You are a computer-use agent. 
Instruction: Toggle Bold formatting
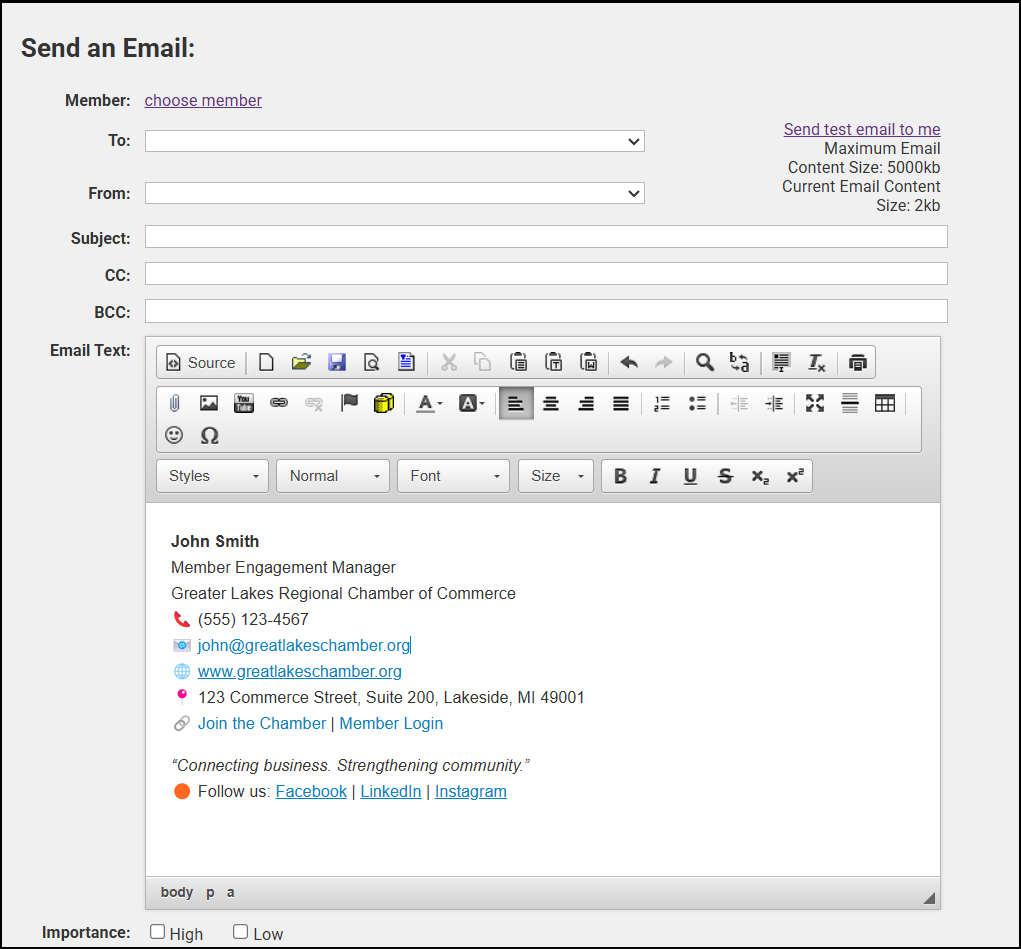pyautogui.click(x=620, y=476)
